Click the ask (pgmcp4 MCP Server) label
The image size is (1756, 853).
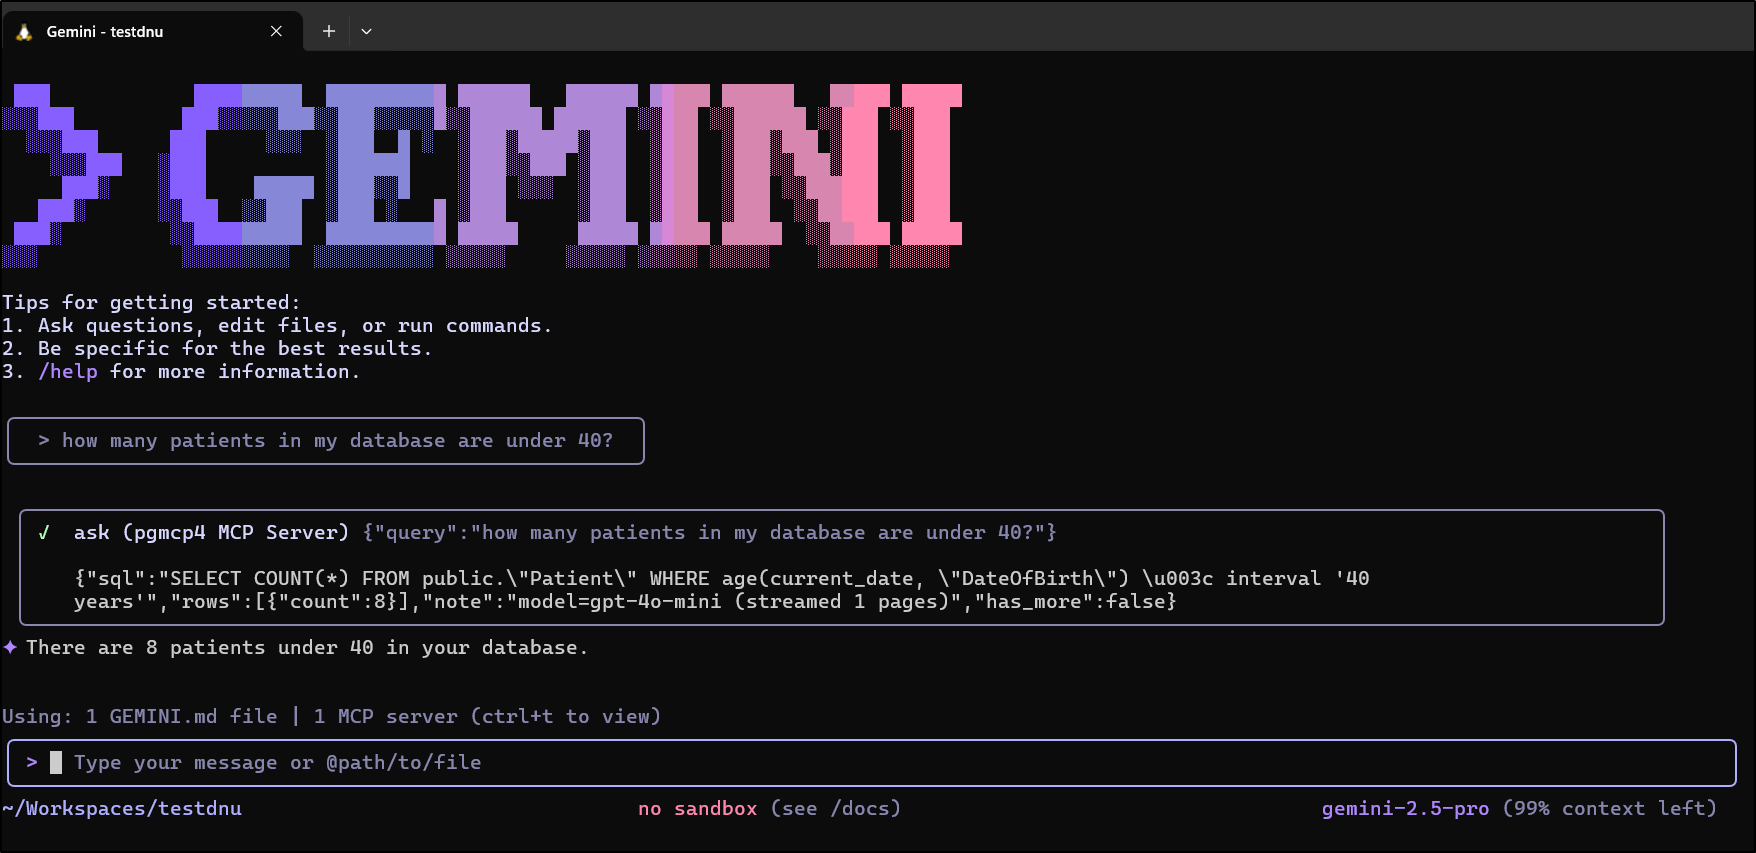coord(211,533)
